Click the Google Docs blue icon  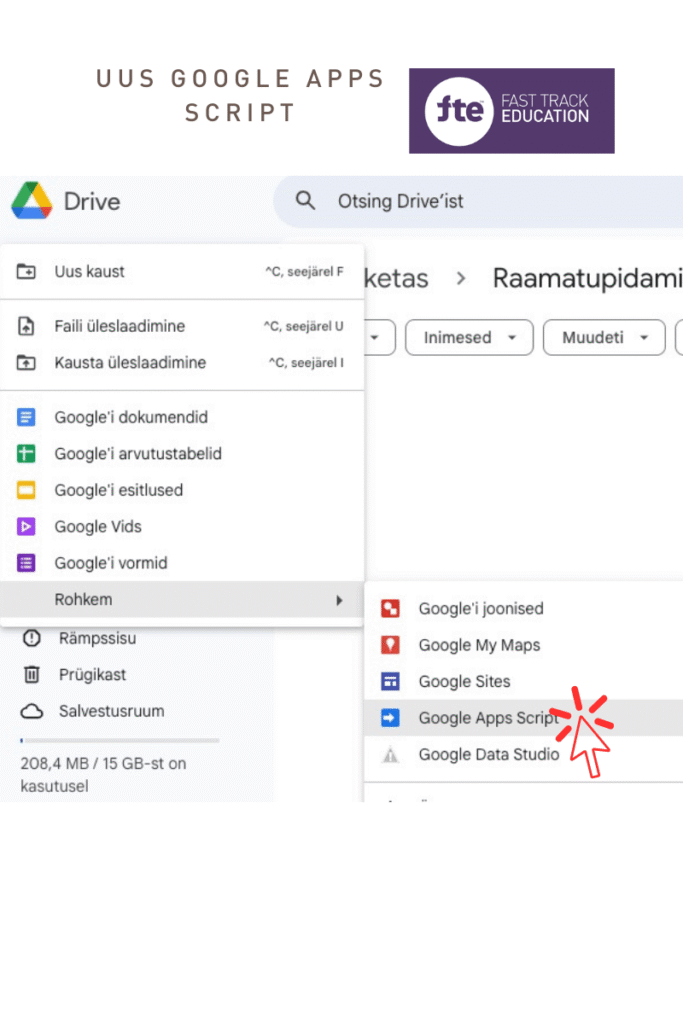coord(27,417)
